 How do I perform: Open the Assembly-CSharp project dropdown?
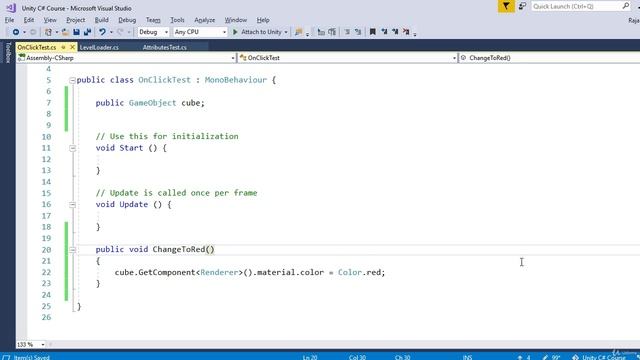127,58
